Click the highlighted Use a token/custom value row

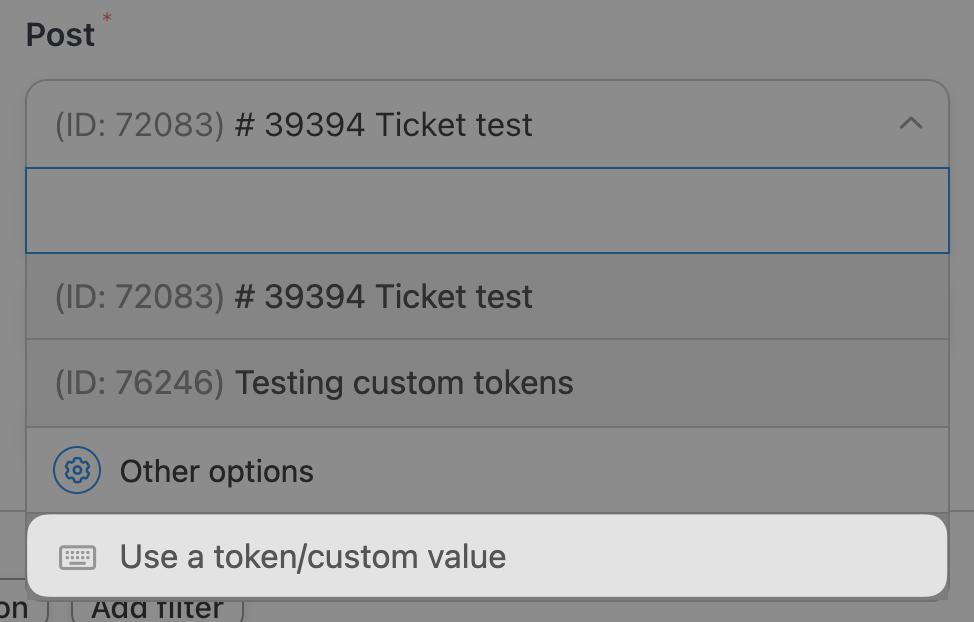tap(311, 557)
